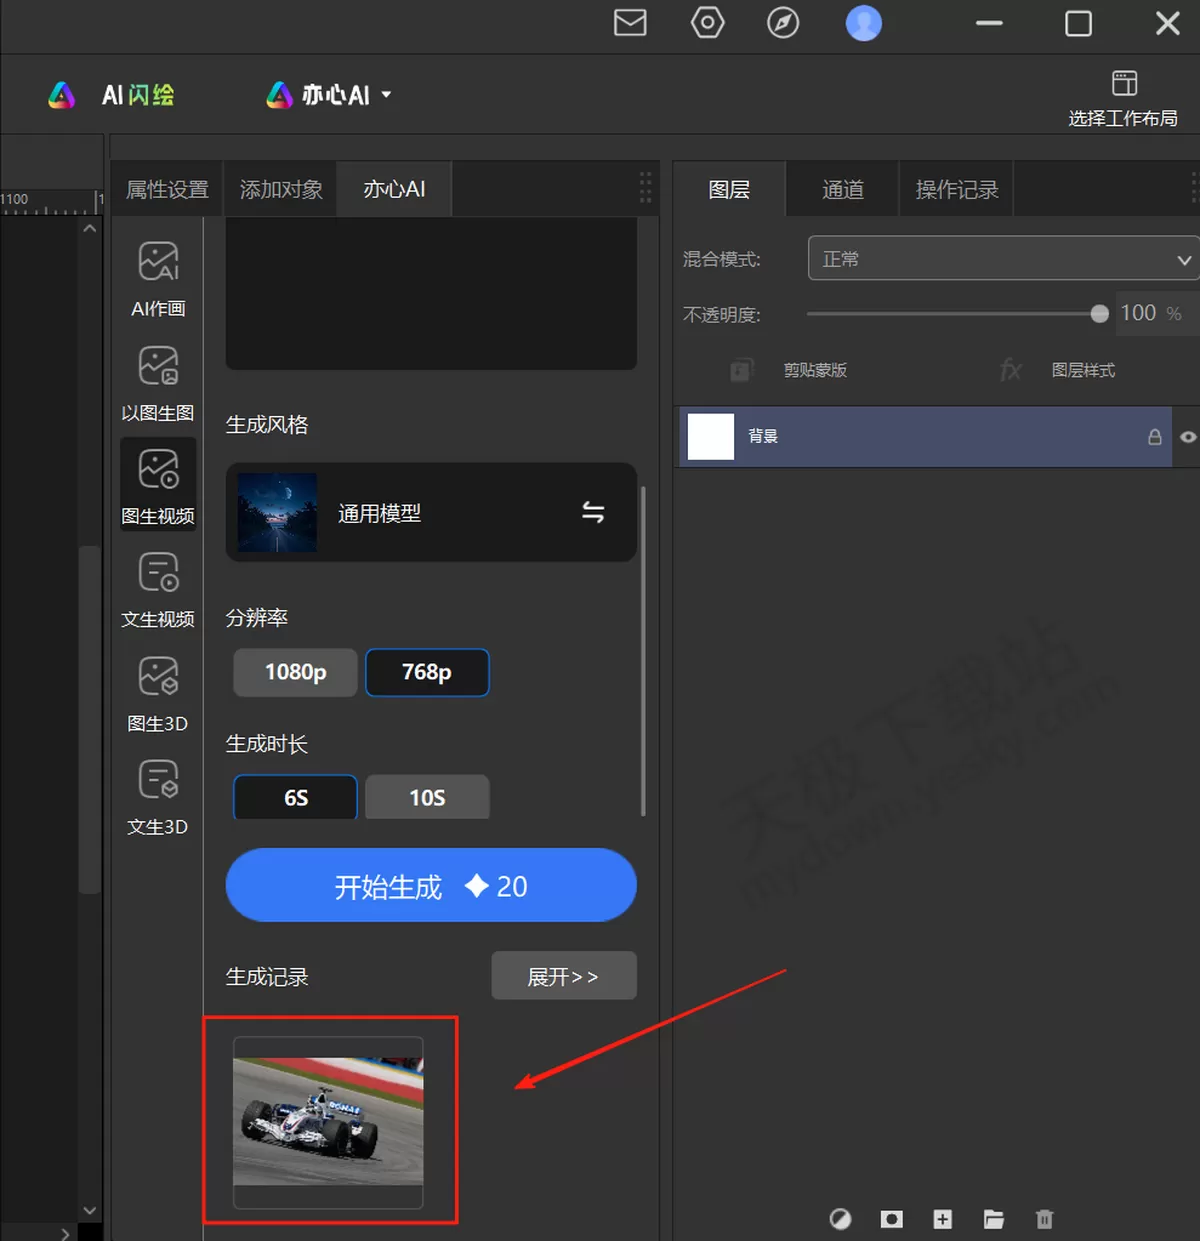Viewport: 1200px width, 1241px height.
Task: Open the compass explore icon
Action: click(783, 23)
